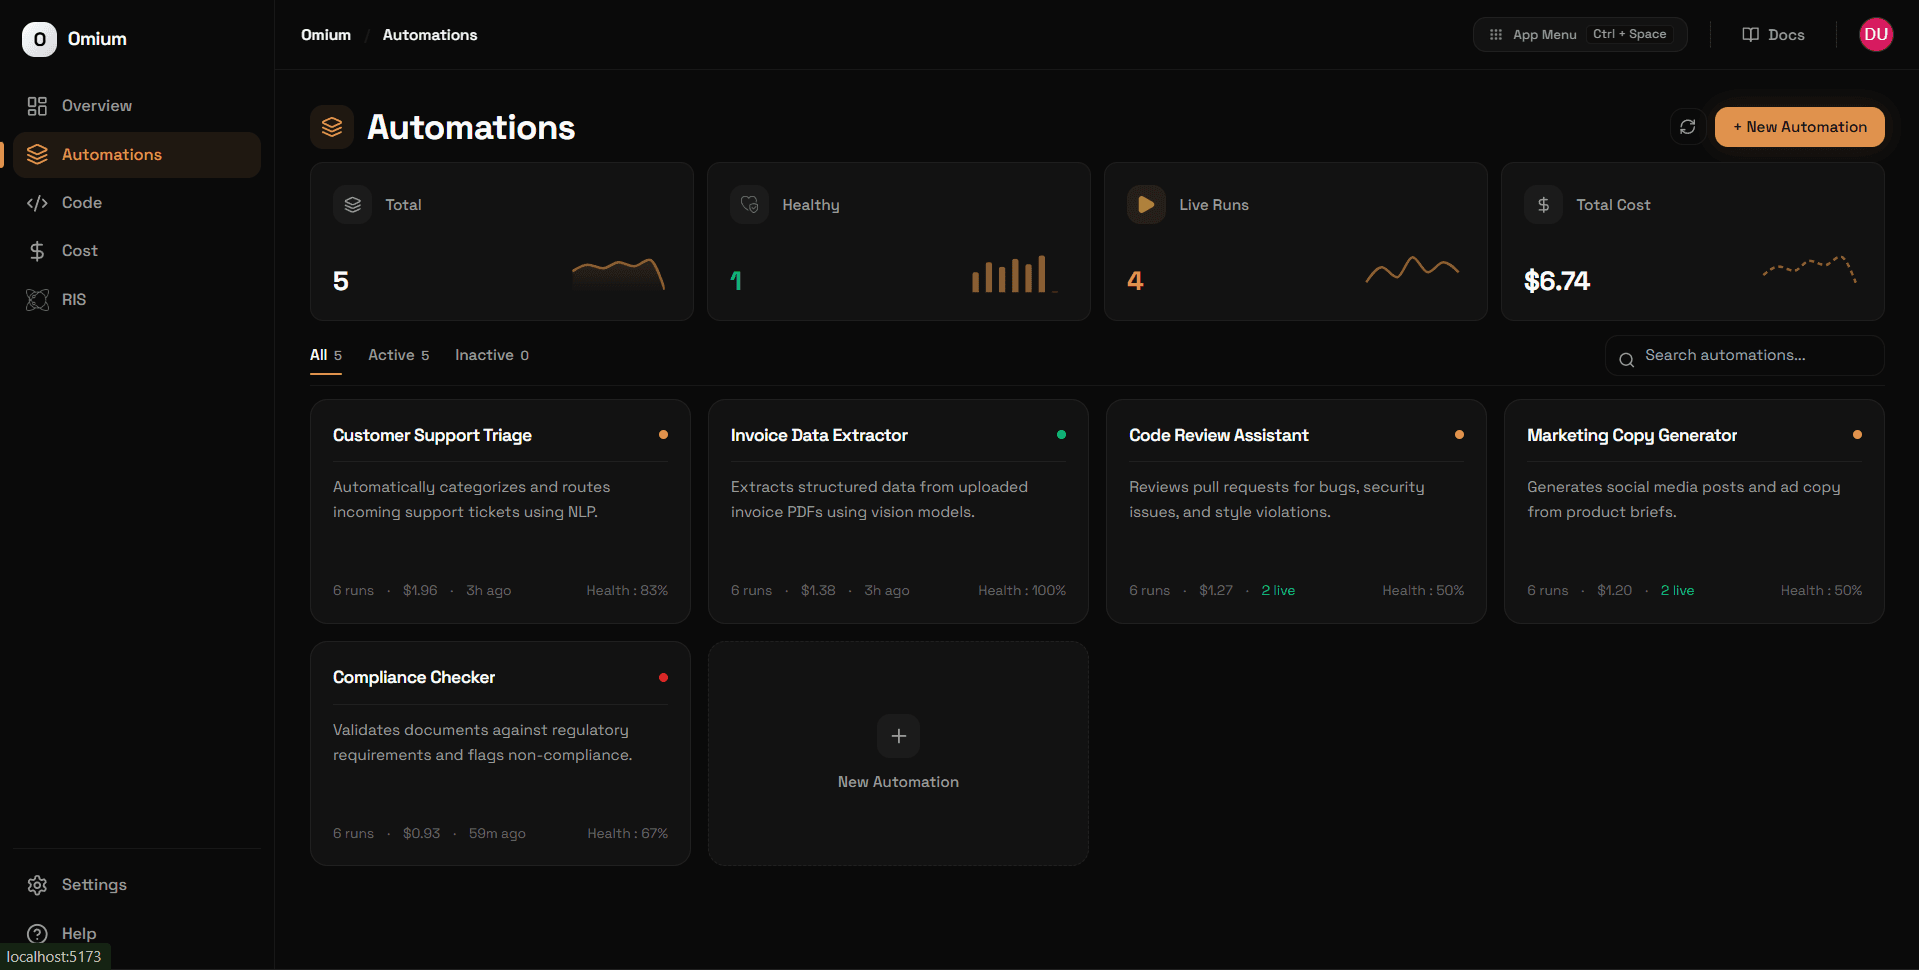The width and height of the screenshot is (1919, 970).
Task: Click the New Automation button
Action: (x=1798, y=127)
